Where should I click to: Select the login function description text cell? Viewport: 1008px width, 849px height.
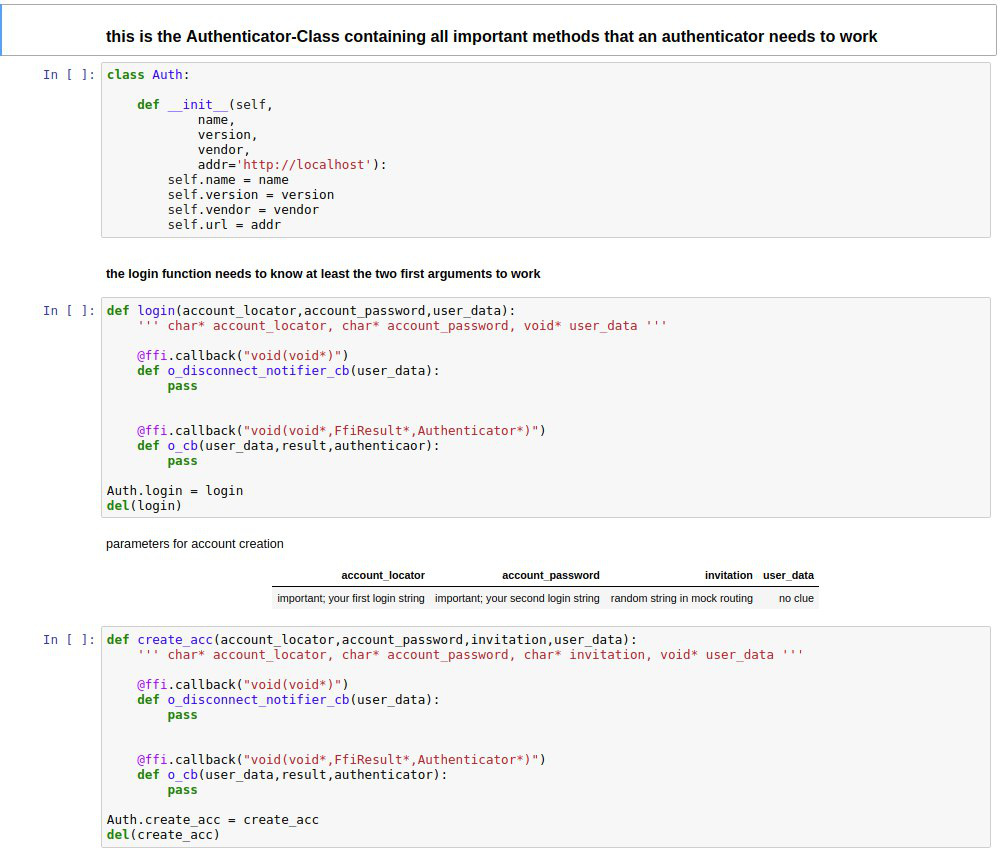[323, 274]
